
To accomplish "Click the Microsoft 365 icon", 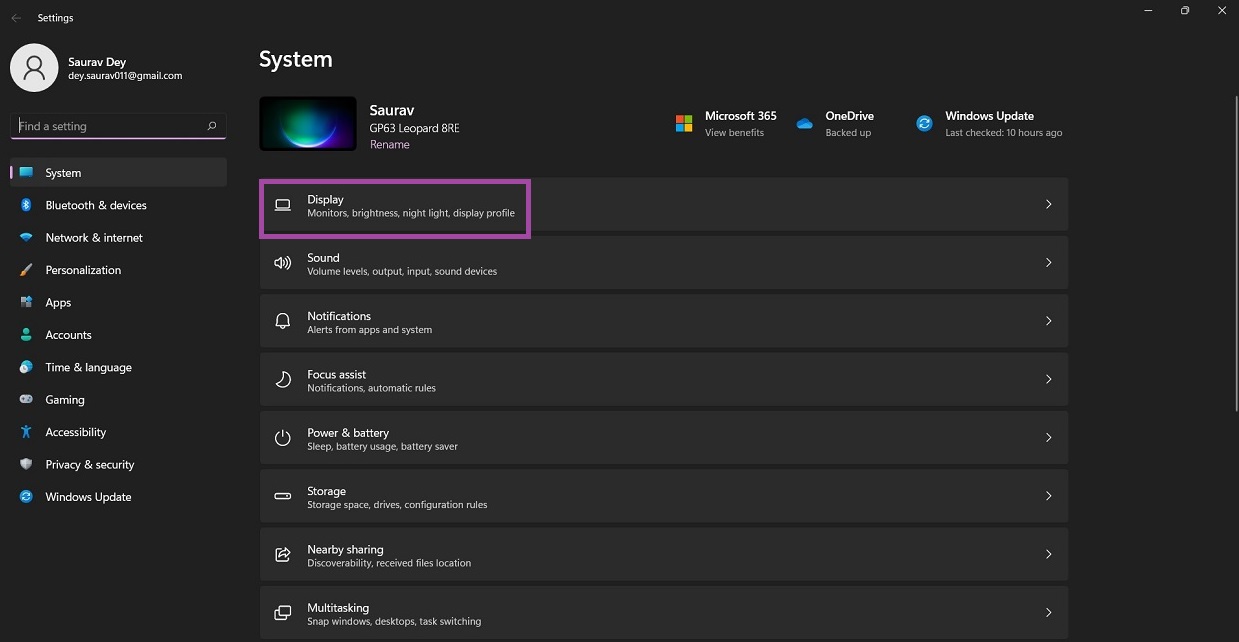I will click(x=684, y=123).
